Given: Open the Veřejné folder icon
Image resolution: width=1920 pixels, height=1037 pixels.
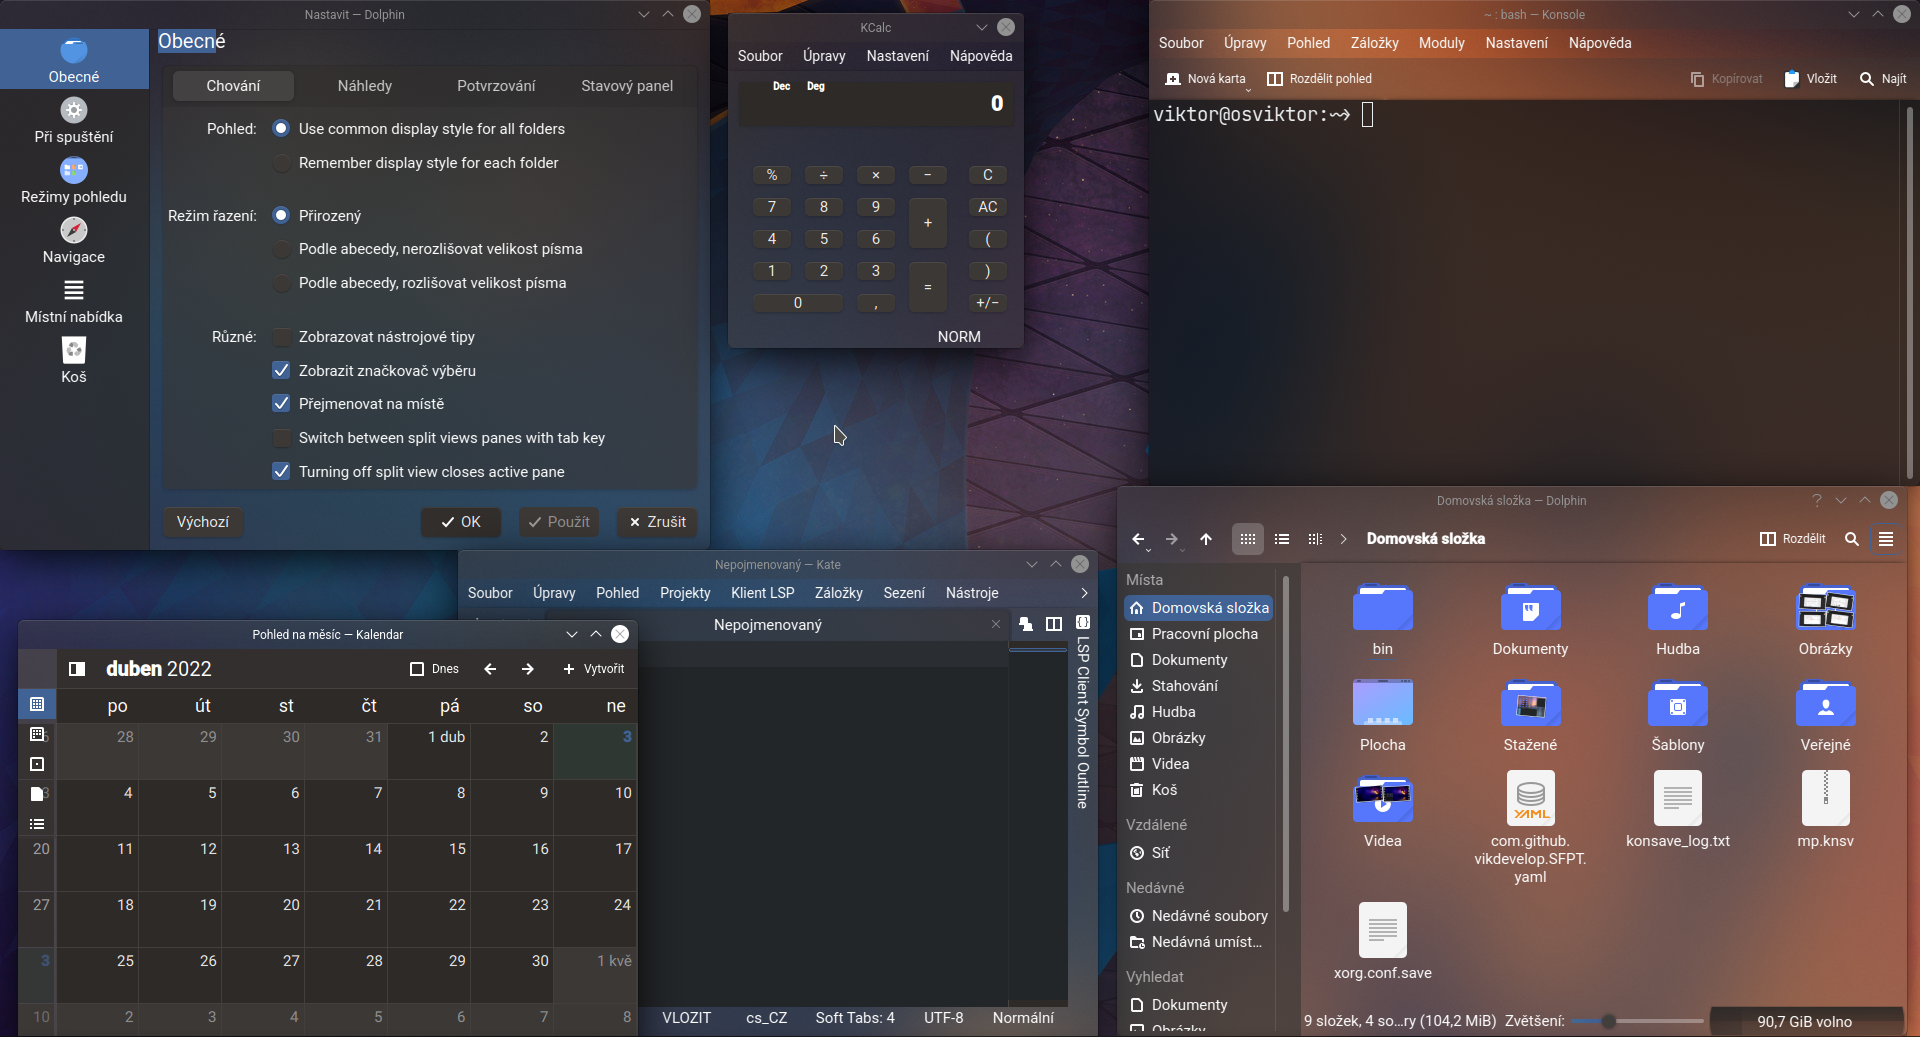Looking at the screenshot, I should [x=1826, y=704].
